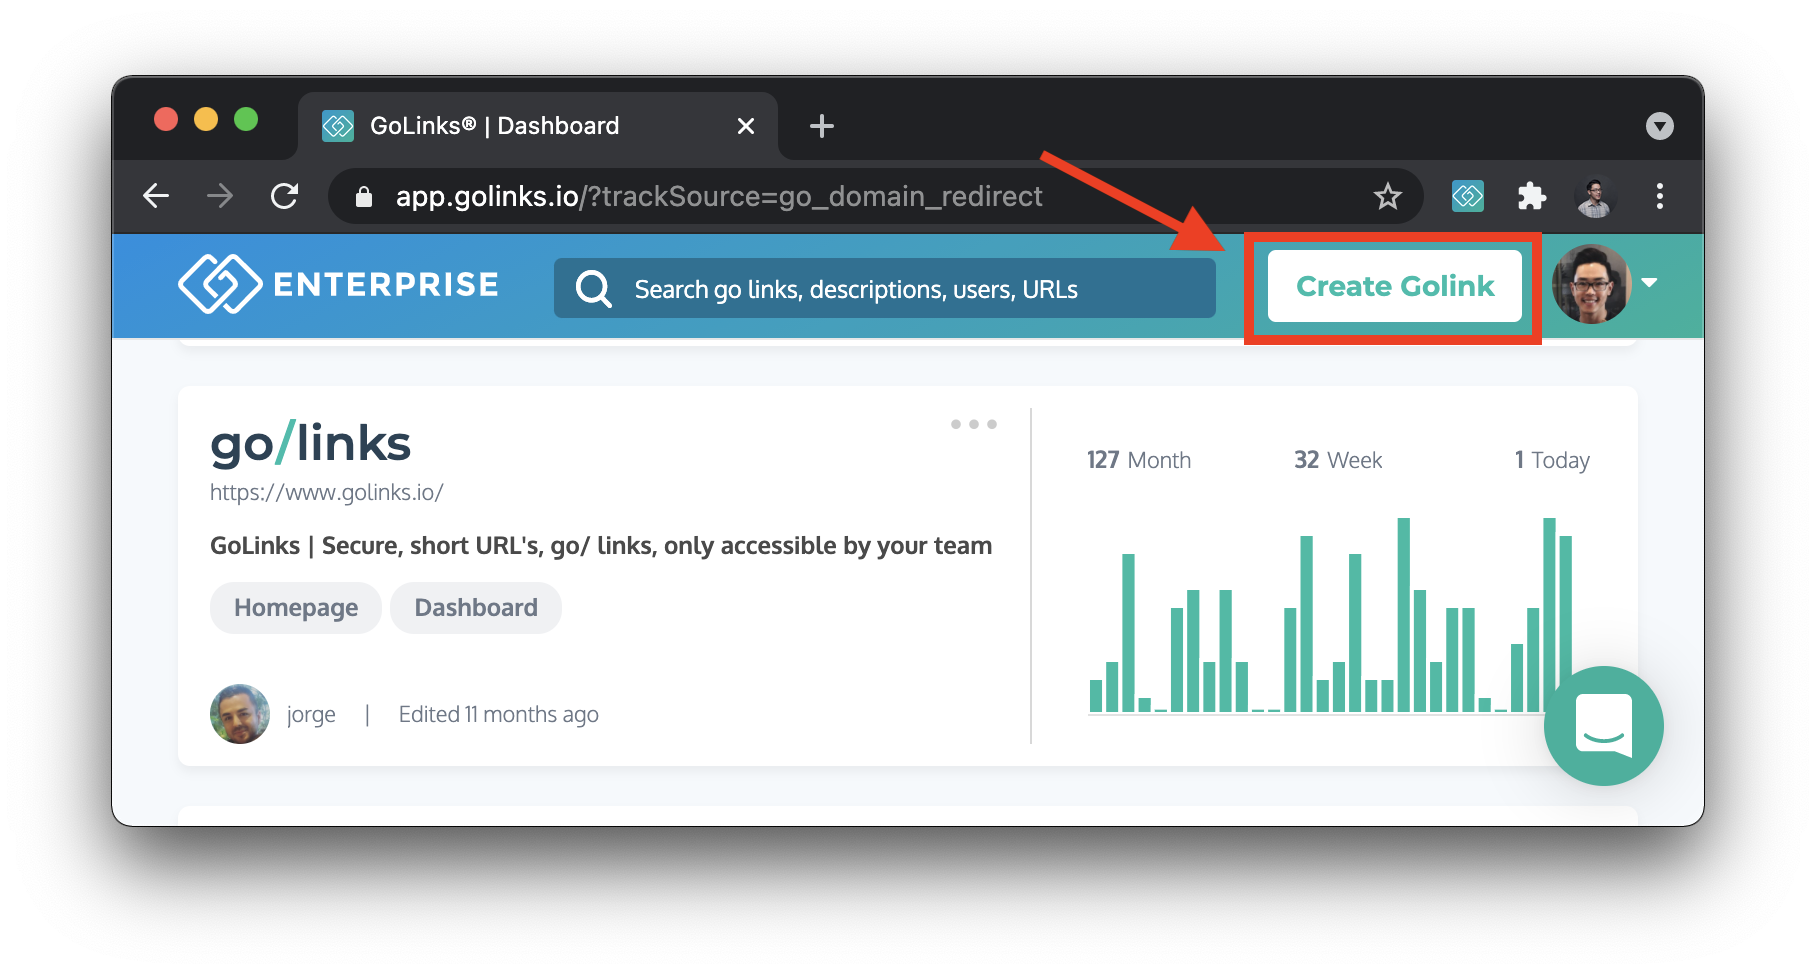Select the Homepage tag
The image size is (1816, 974).
click(x=296, y=608)
